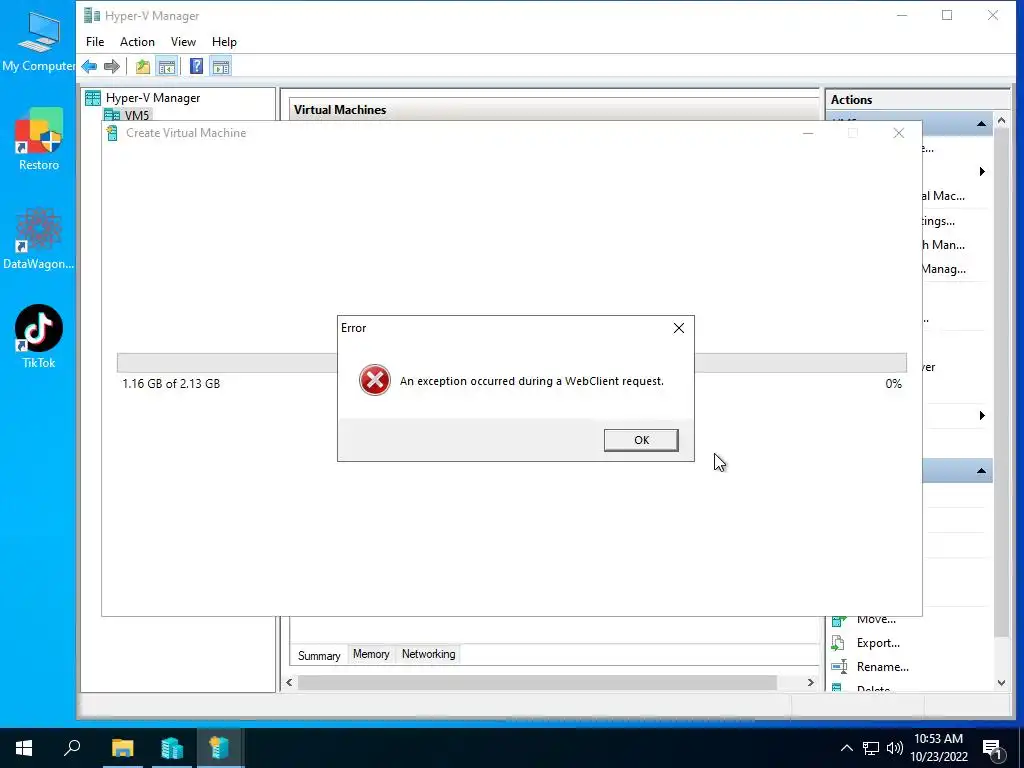The width and height of the screenshot is (1024, 768).
Task: Click the up-one-level folder toolbar icon
Action: click(x=142, y=66)
